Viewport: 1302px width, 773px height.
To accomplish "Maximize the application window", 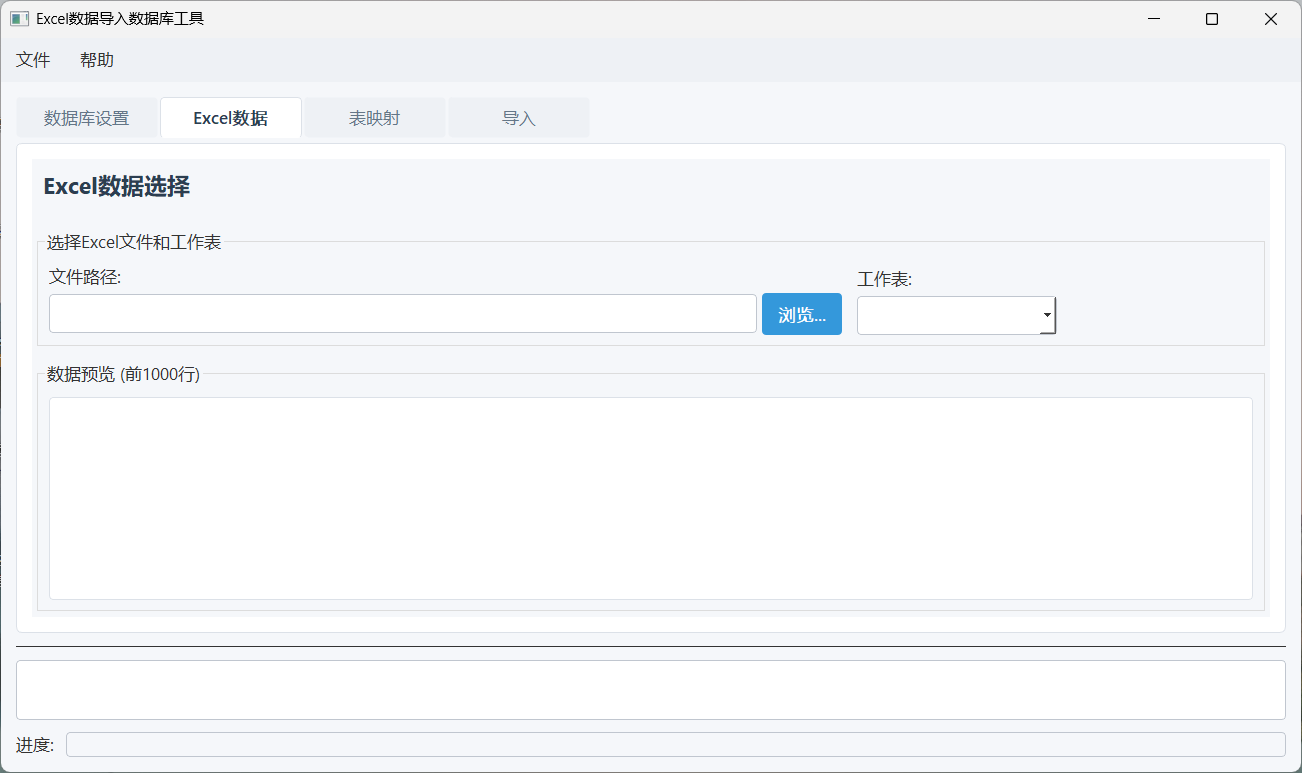I will click(x=1212, y=19).
